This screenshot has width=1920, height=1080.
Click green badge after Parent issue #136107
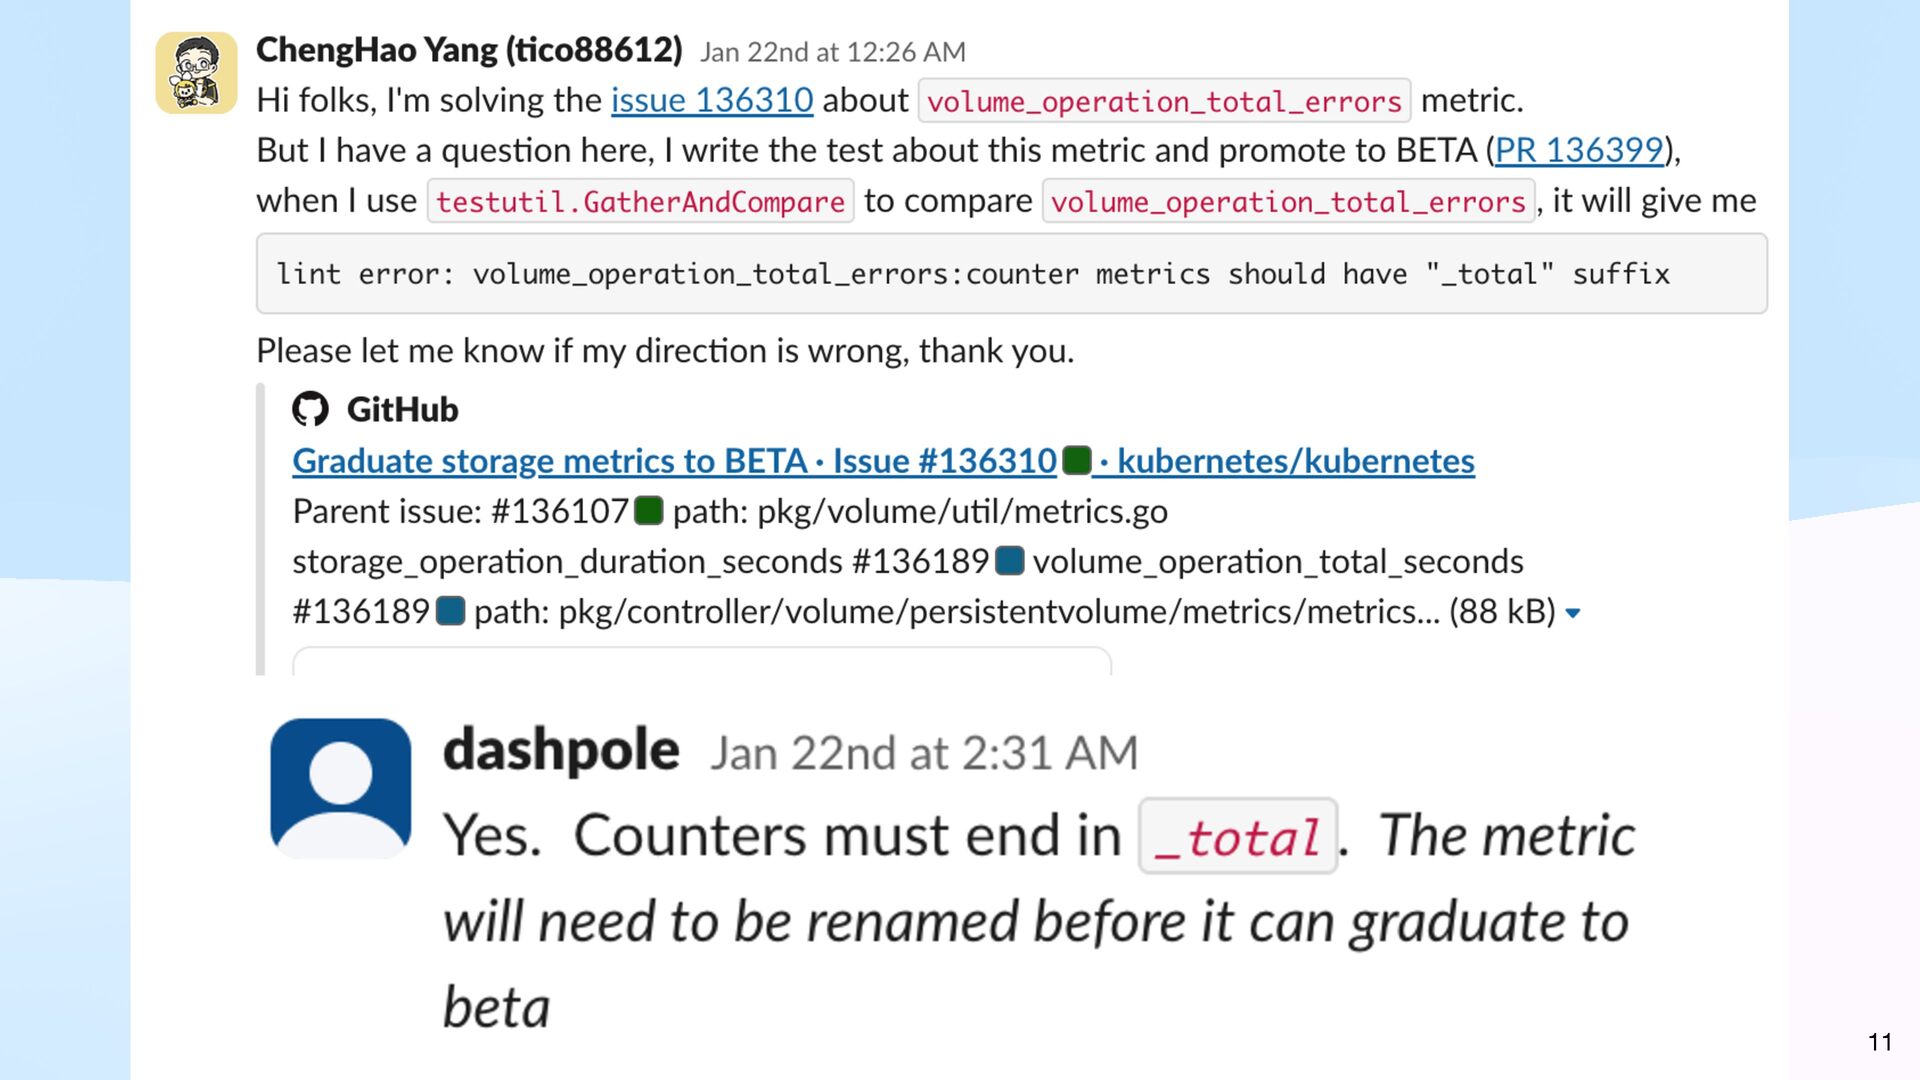(x=649, y=511)
